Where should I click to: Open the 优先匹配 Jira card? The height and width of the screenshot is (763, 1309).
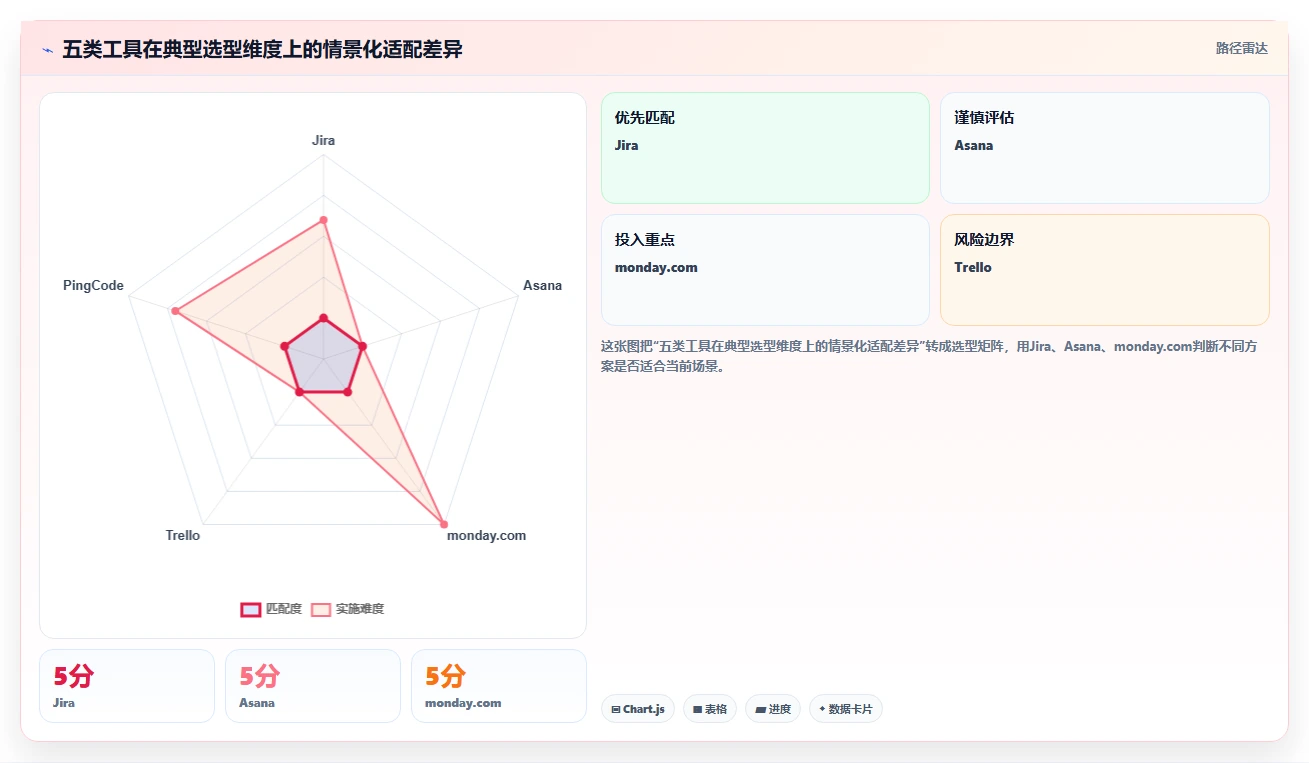click(x=765, y=148)
